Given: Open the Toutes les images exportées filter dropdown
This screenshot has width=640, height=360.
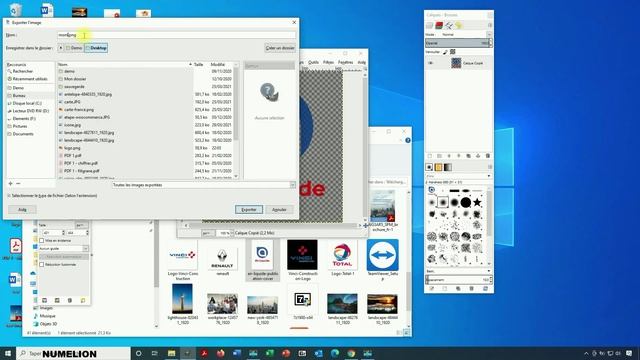Looking at the screenshot, I should click(204, 185).
